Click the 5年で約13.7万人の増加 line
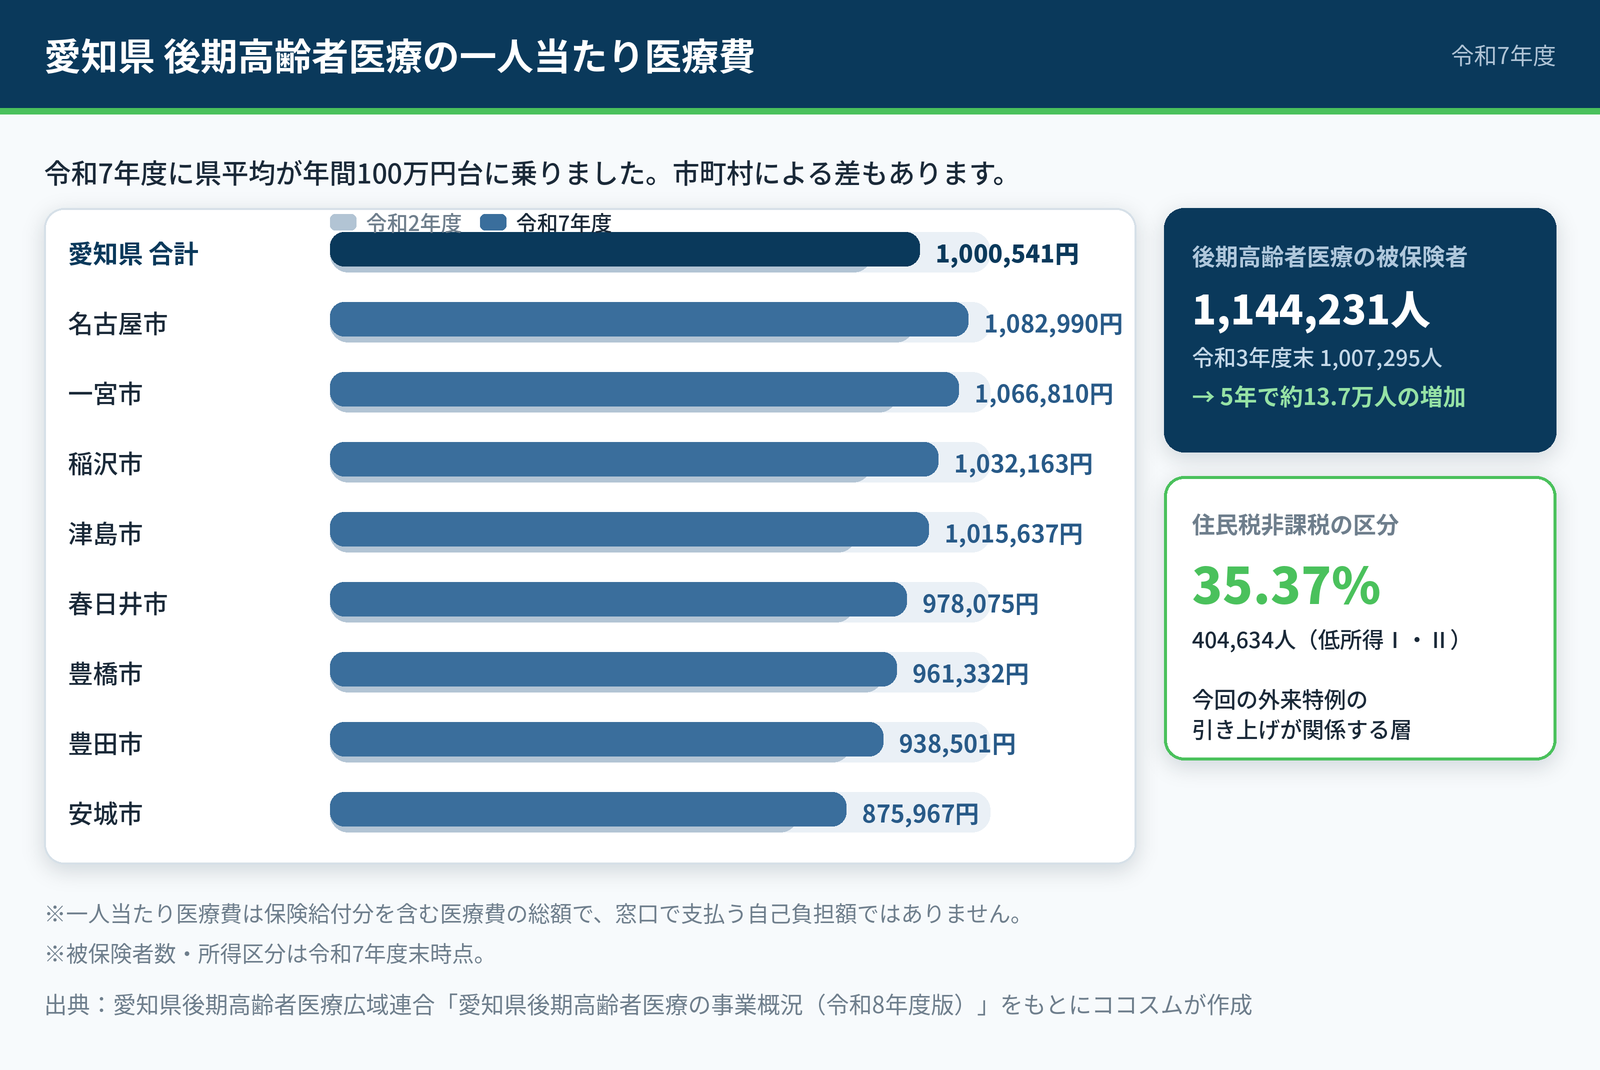Image resolution: width=1600 pixels, height=1070 pixels. pyautogui.click(x=1329, y=397)
